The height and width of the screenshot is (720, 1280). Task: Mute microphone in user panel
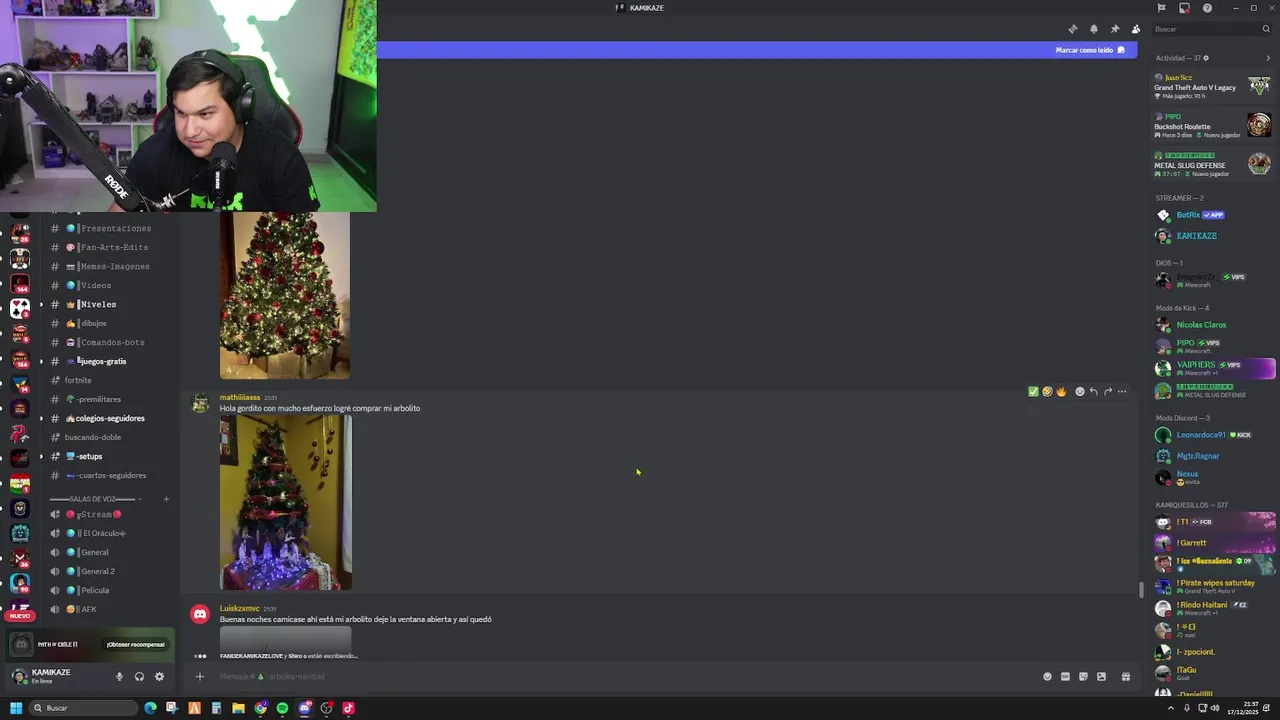pos(119,677)
